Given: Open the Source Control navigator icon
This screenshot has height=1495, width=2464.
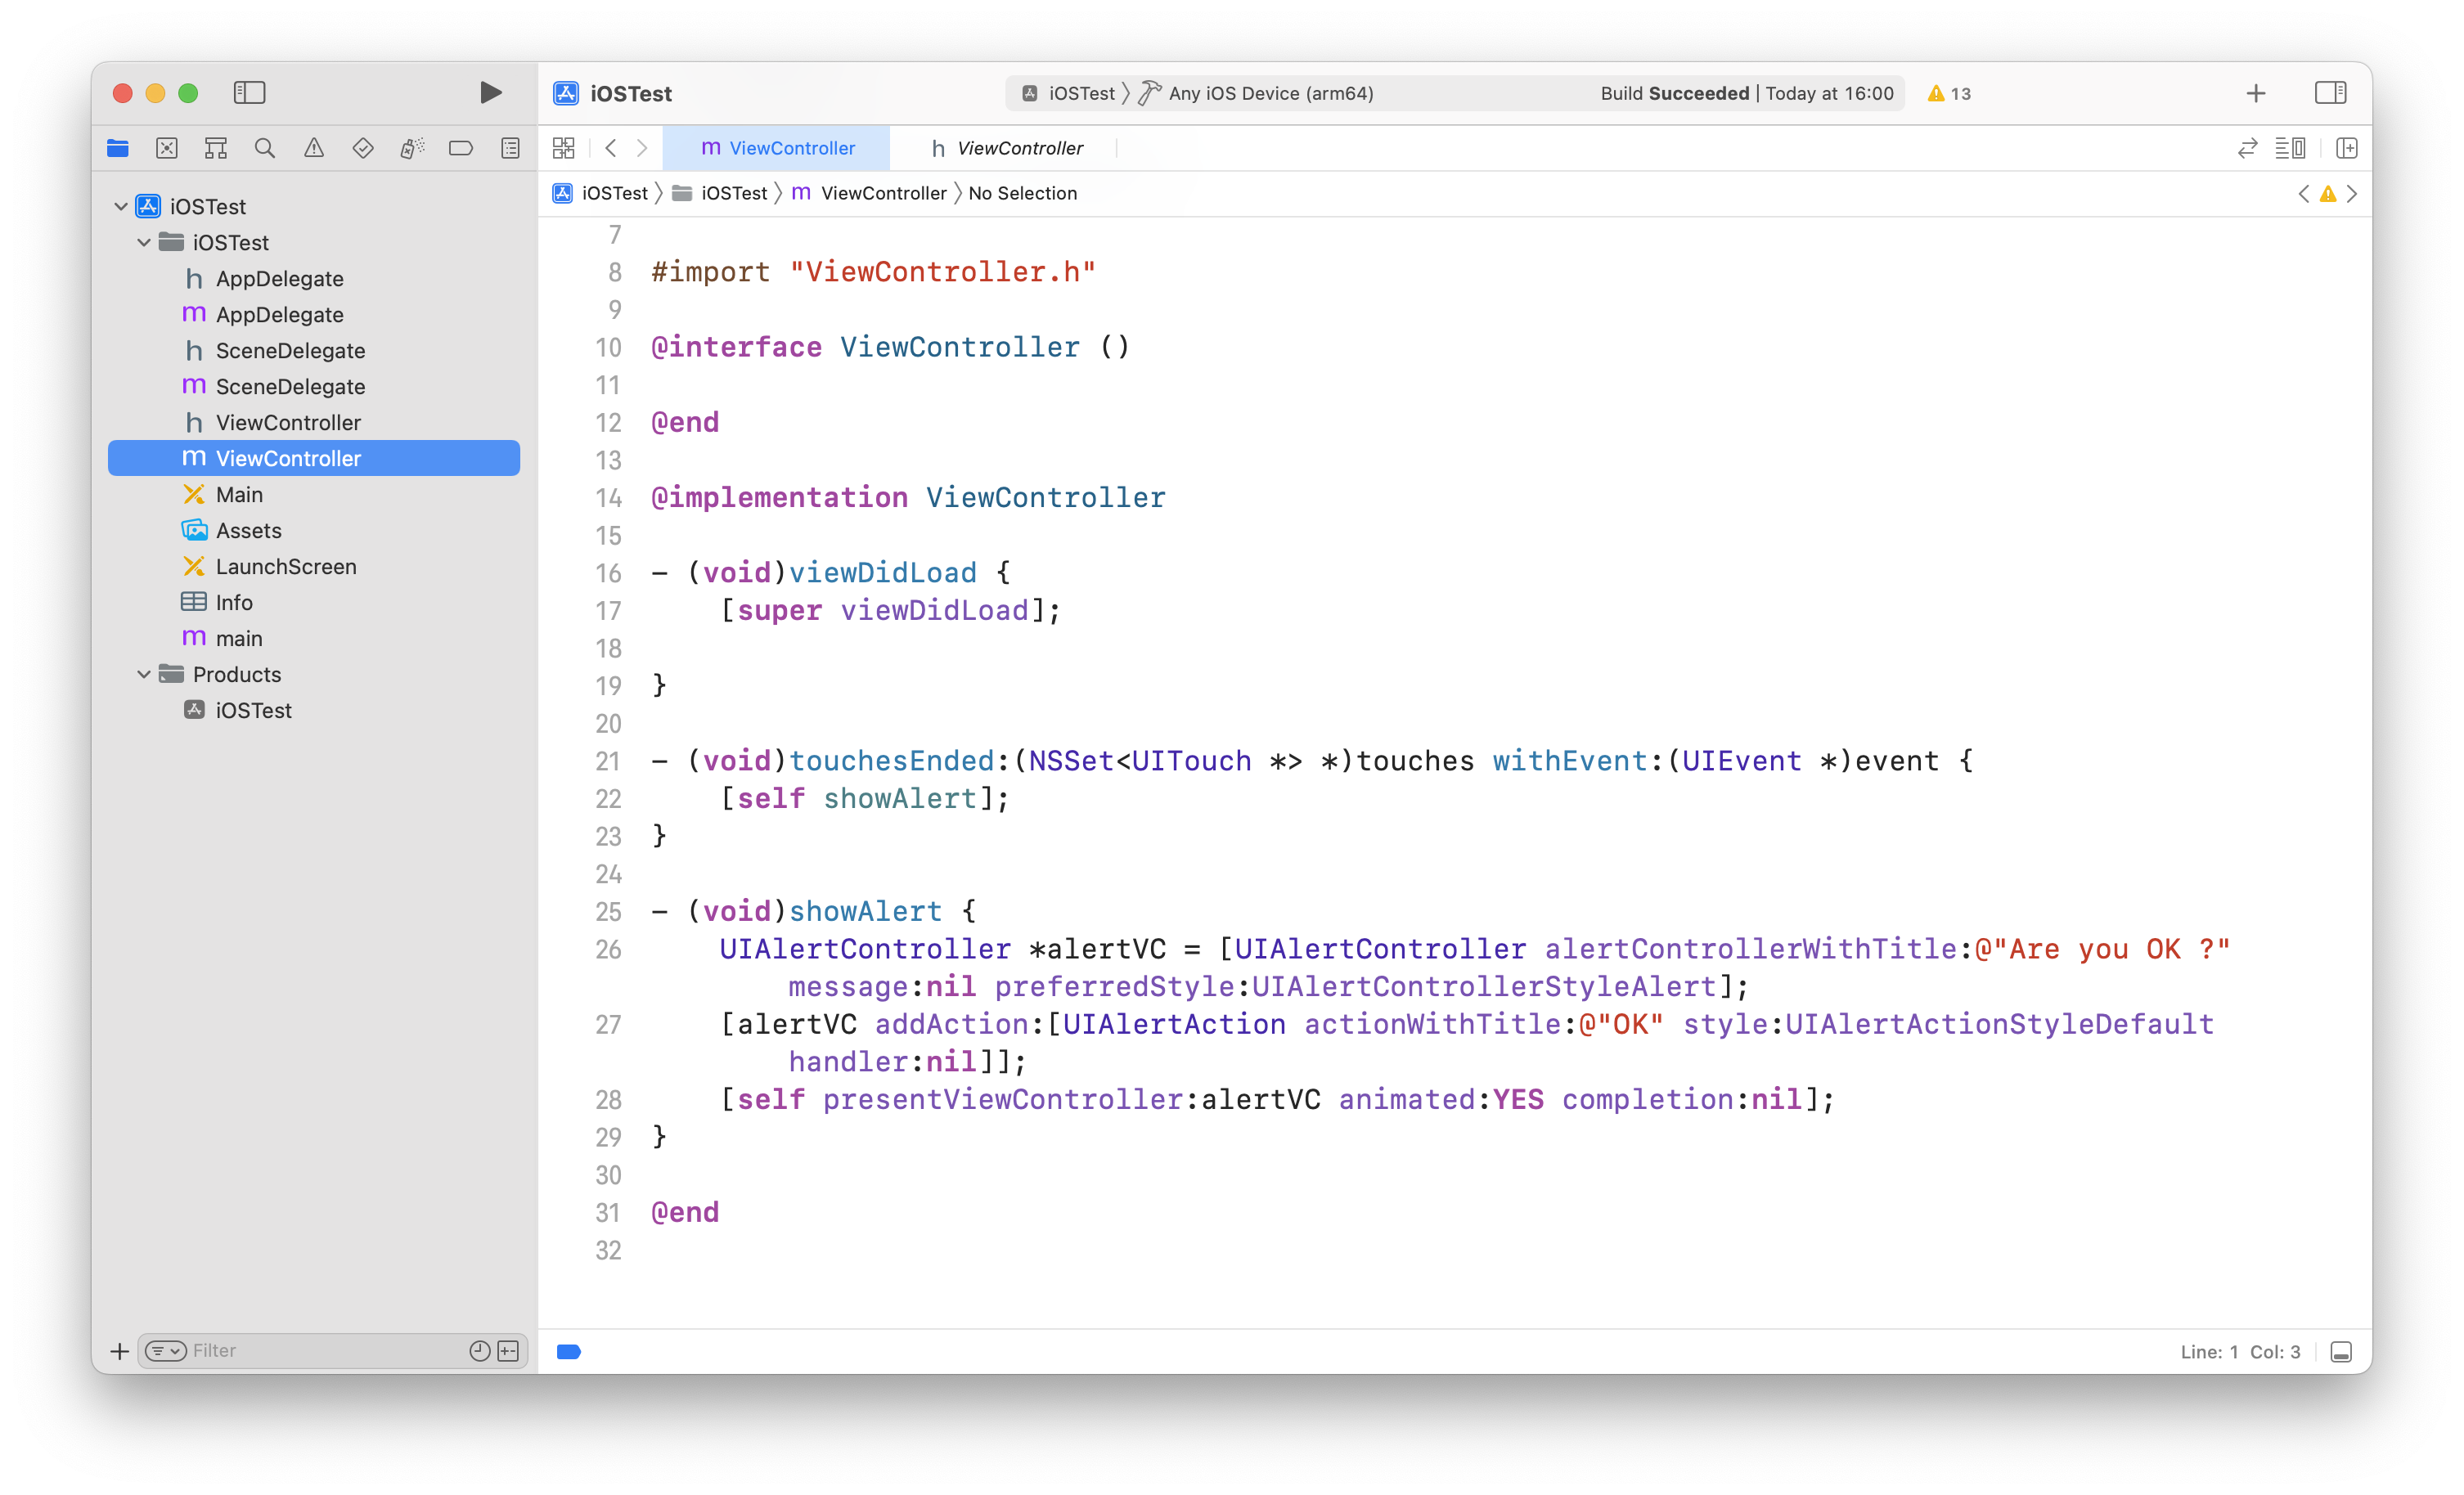Looking at the screenshot, I should coord(167,148).
